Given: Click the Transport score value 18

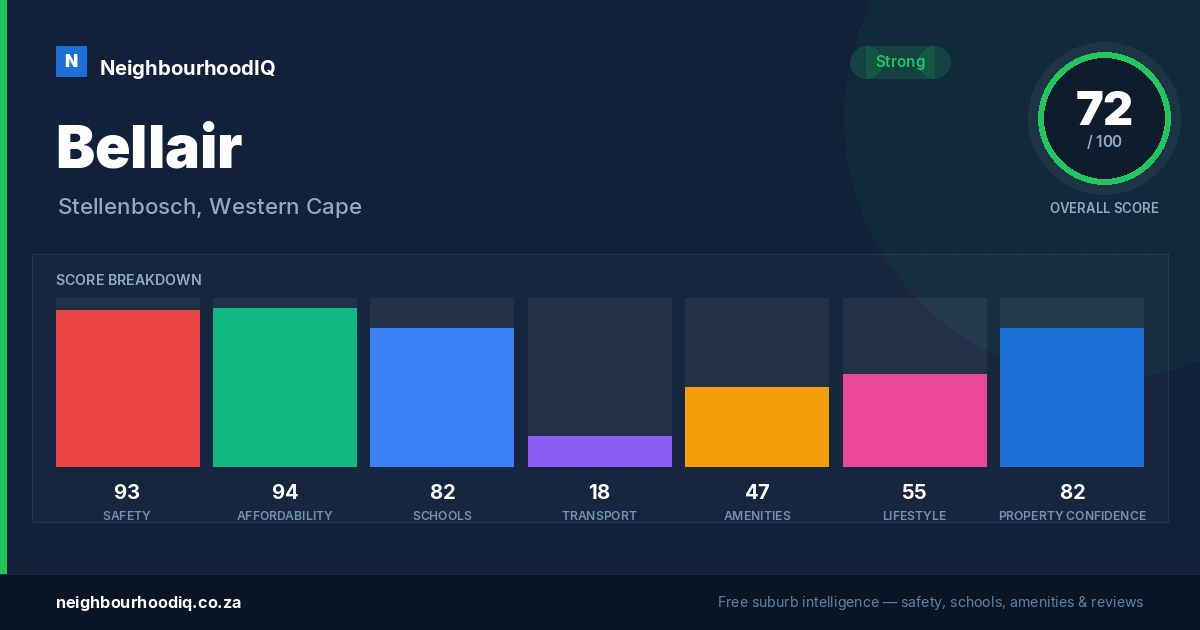Looking at the screenshot, I should click(600, 492).
